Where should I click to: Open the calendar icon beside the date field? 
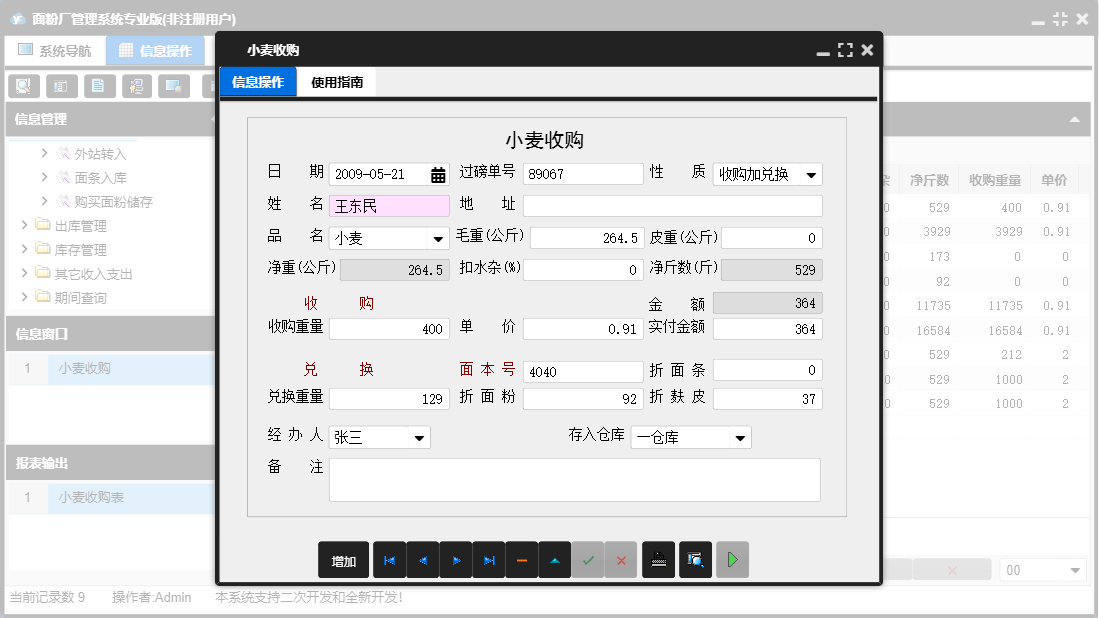(x=440, y=173)
